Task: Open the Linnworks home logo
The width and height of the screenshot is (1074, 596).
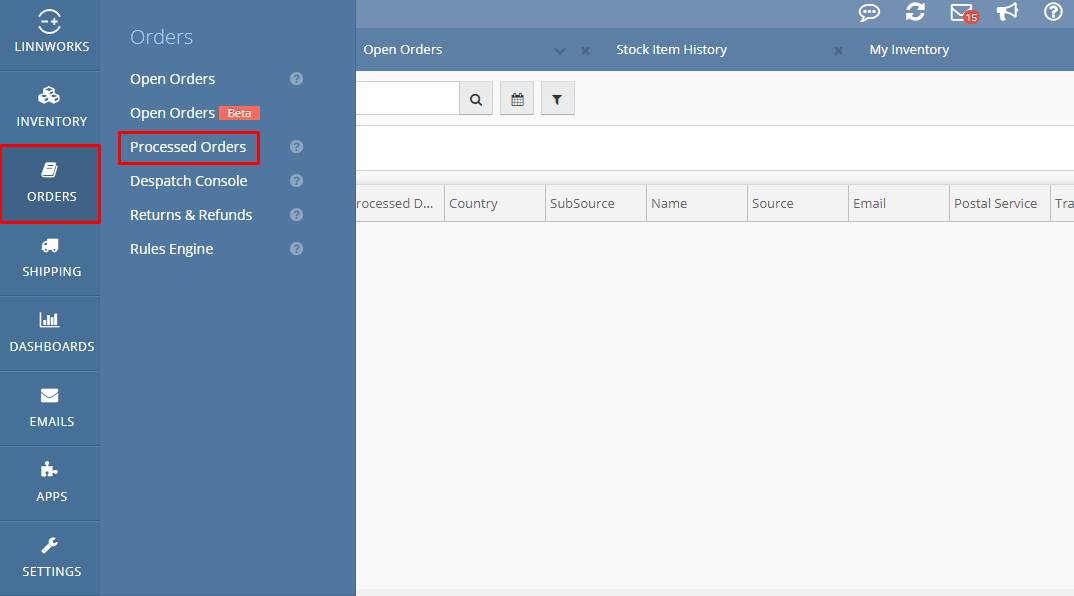Action: (x=50, y=32)
